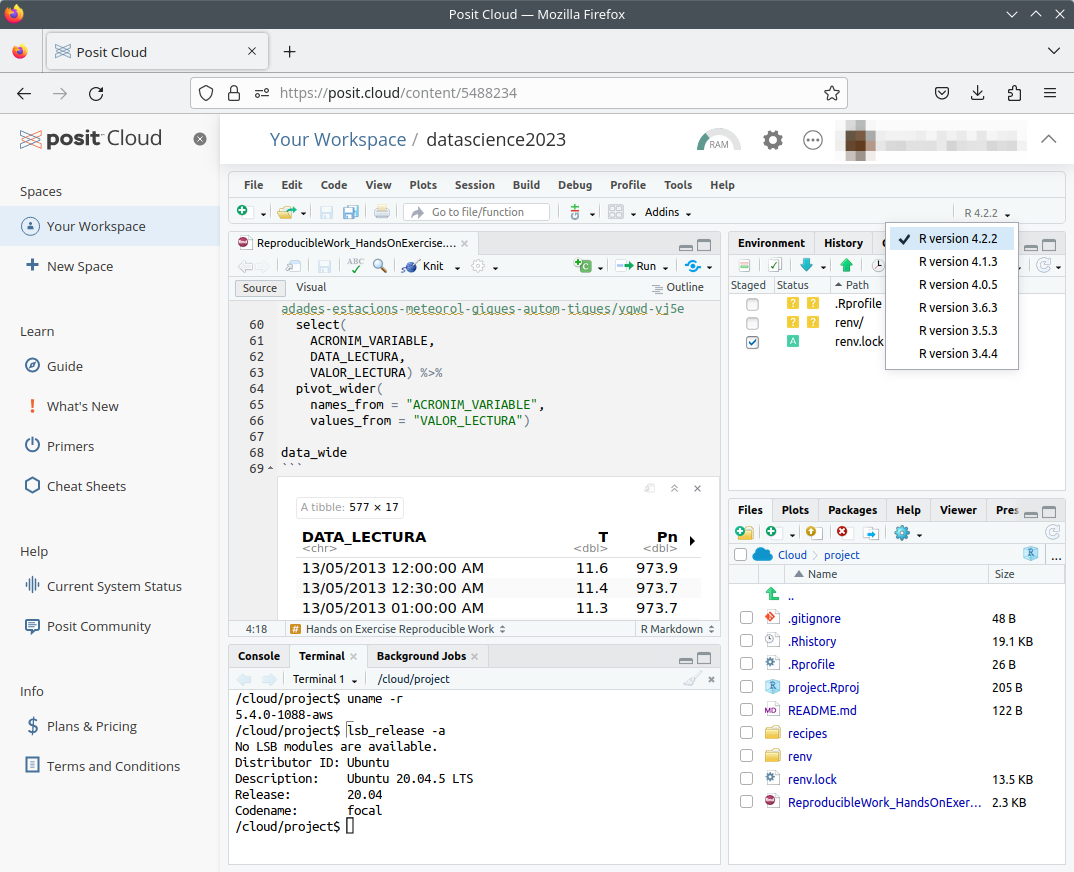Show next tibble columns arrow
This screenshot has height=872, width=1074.
(692, 540)
